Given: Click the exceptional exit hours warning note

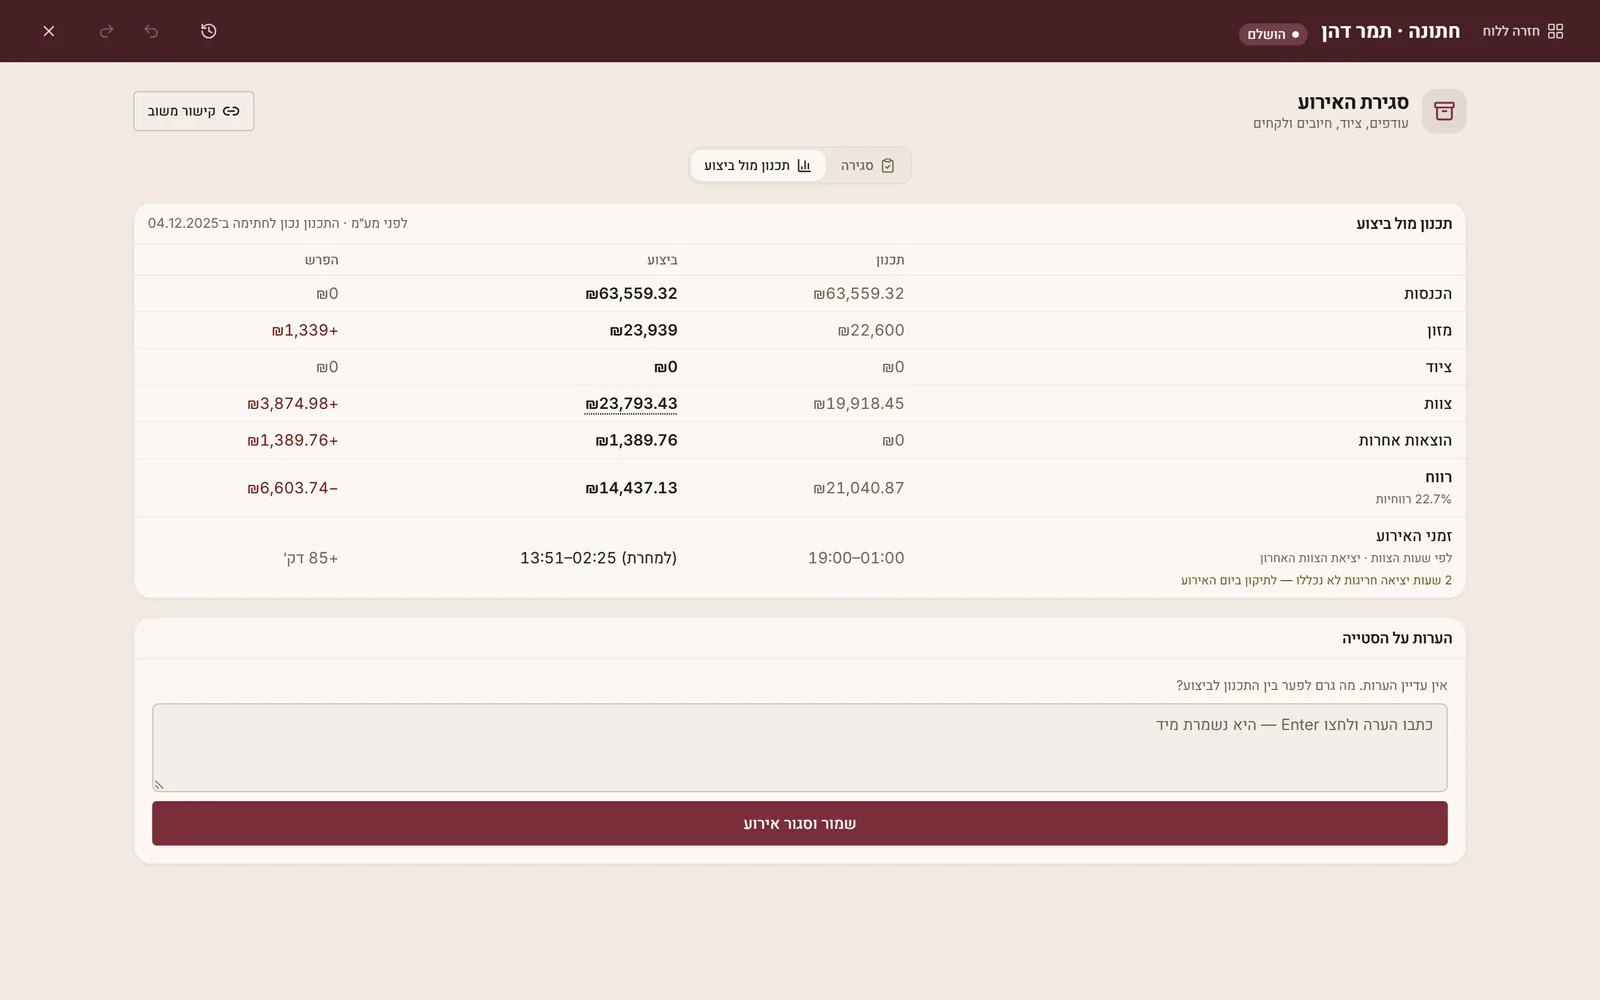Looking at the screenshot, I should coord(1316,580).
